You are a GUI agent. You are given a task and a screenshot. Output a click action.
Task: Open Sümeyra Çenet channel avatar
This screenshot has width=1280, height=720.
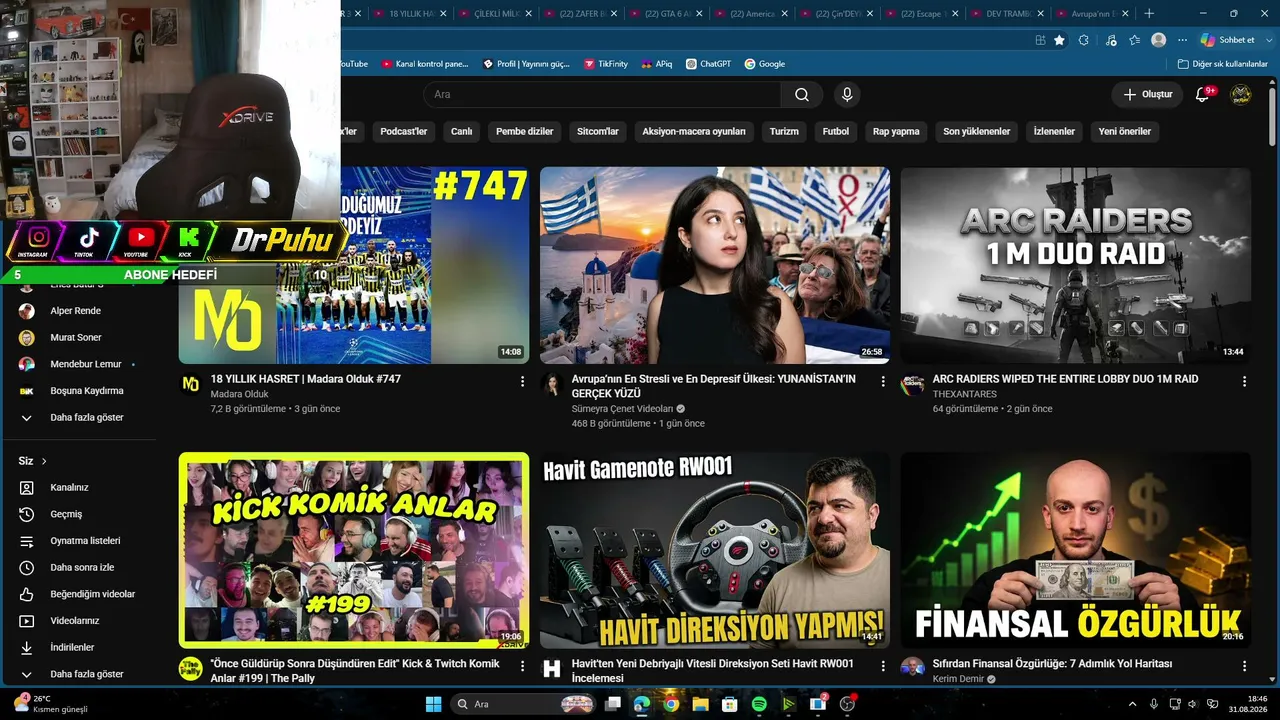point(551,385)
